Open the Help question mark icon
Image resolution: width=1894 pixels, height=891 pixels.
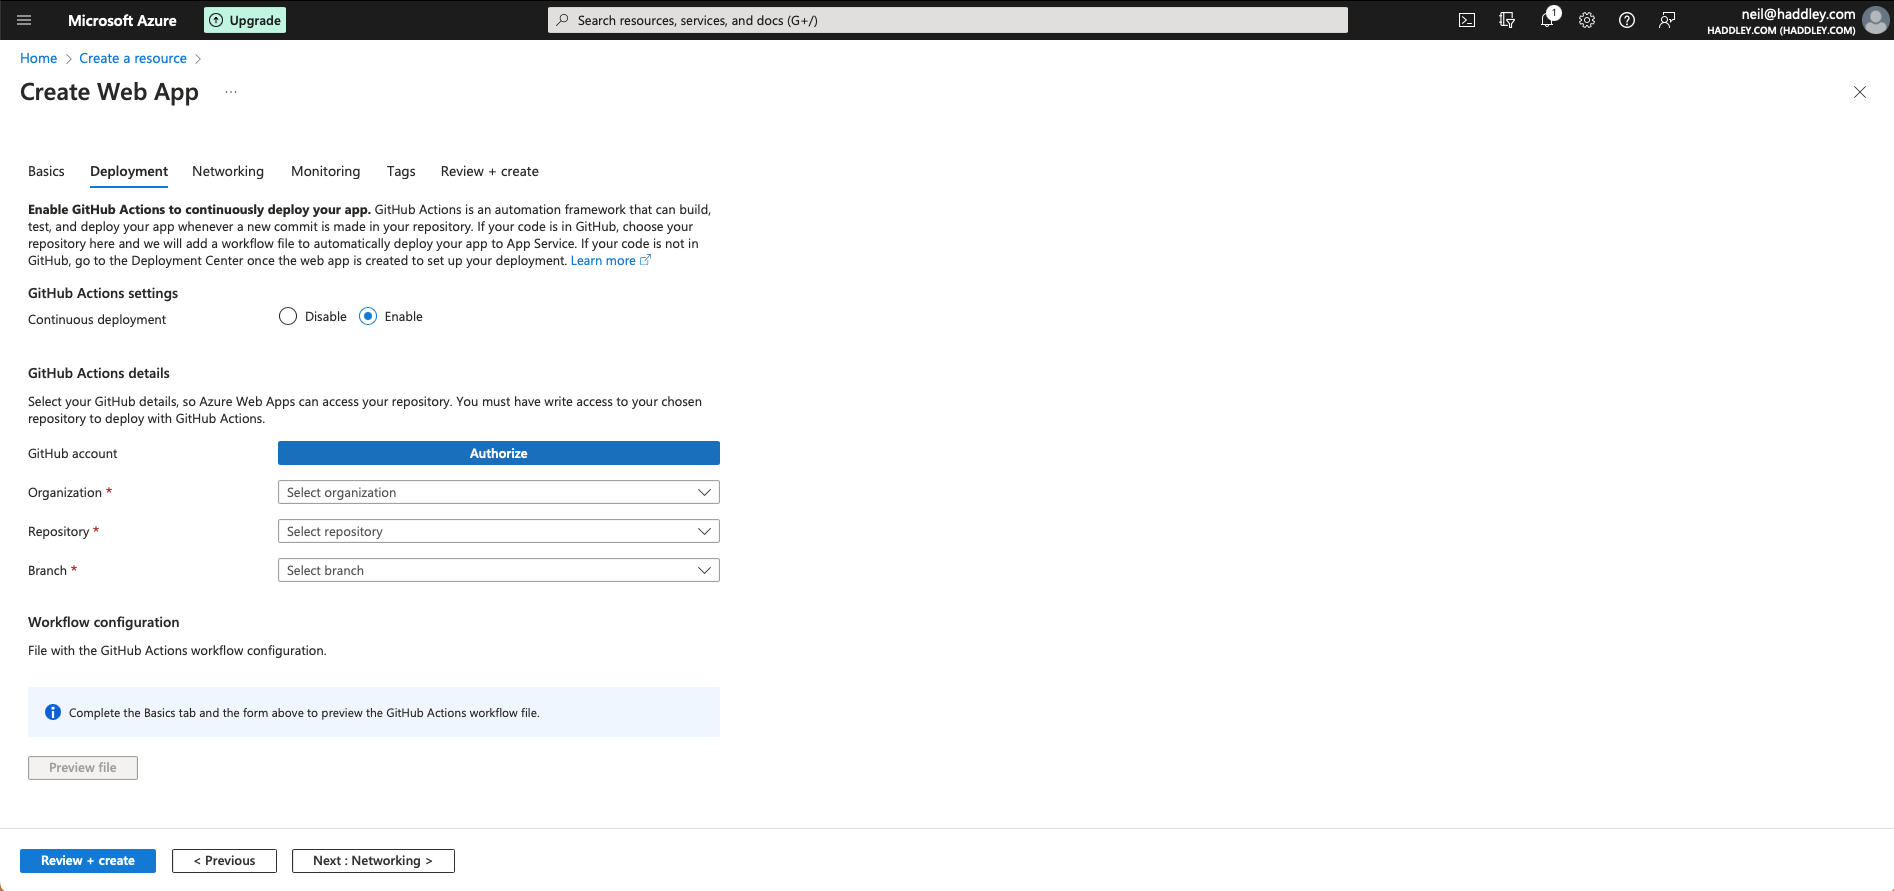coord(1627,20)
